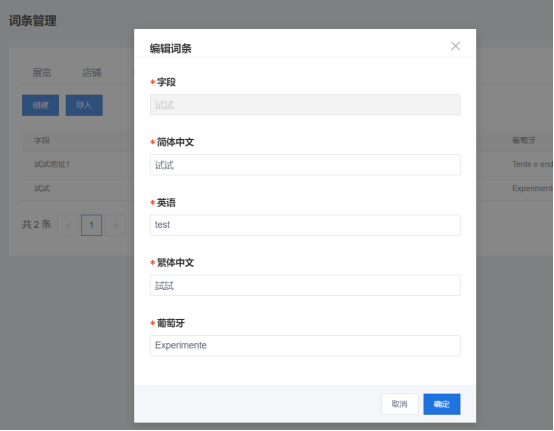The width and height of the screenshot is (554, 431).
Task: Switch to the 店铺 tab
Action: 92,73
